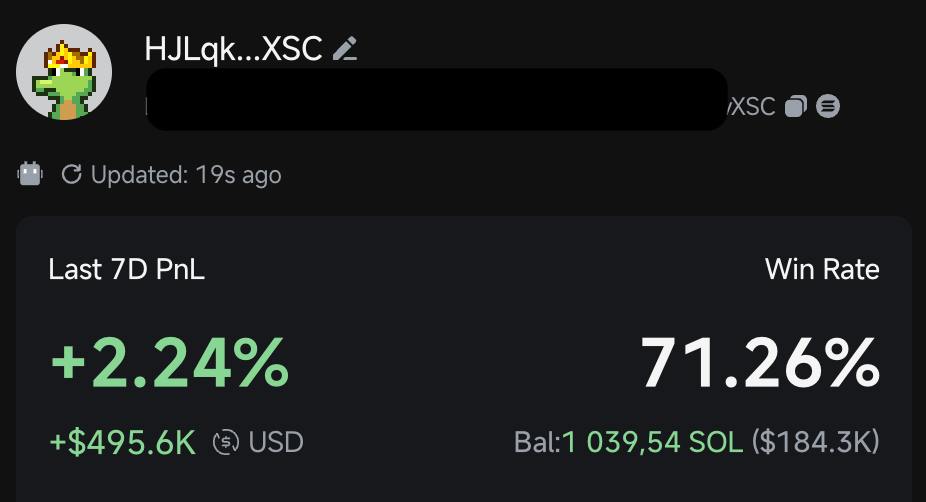The height and width of the screenshot is (502, 926).
Task: Click the 1 039,54 SOL balance
Action: click(653, 442)
